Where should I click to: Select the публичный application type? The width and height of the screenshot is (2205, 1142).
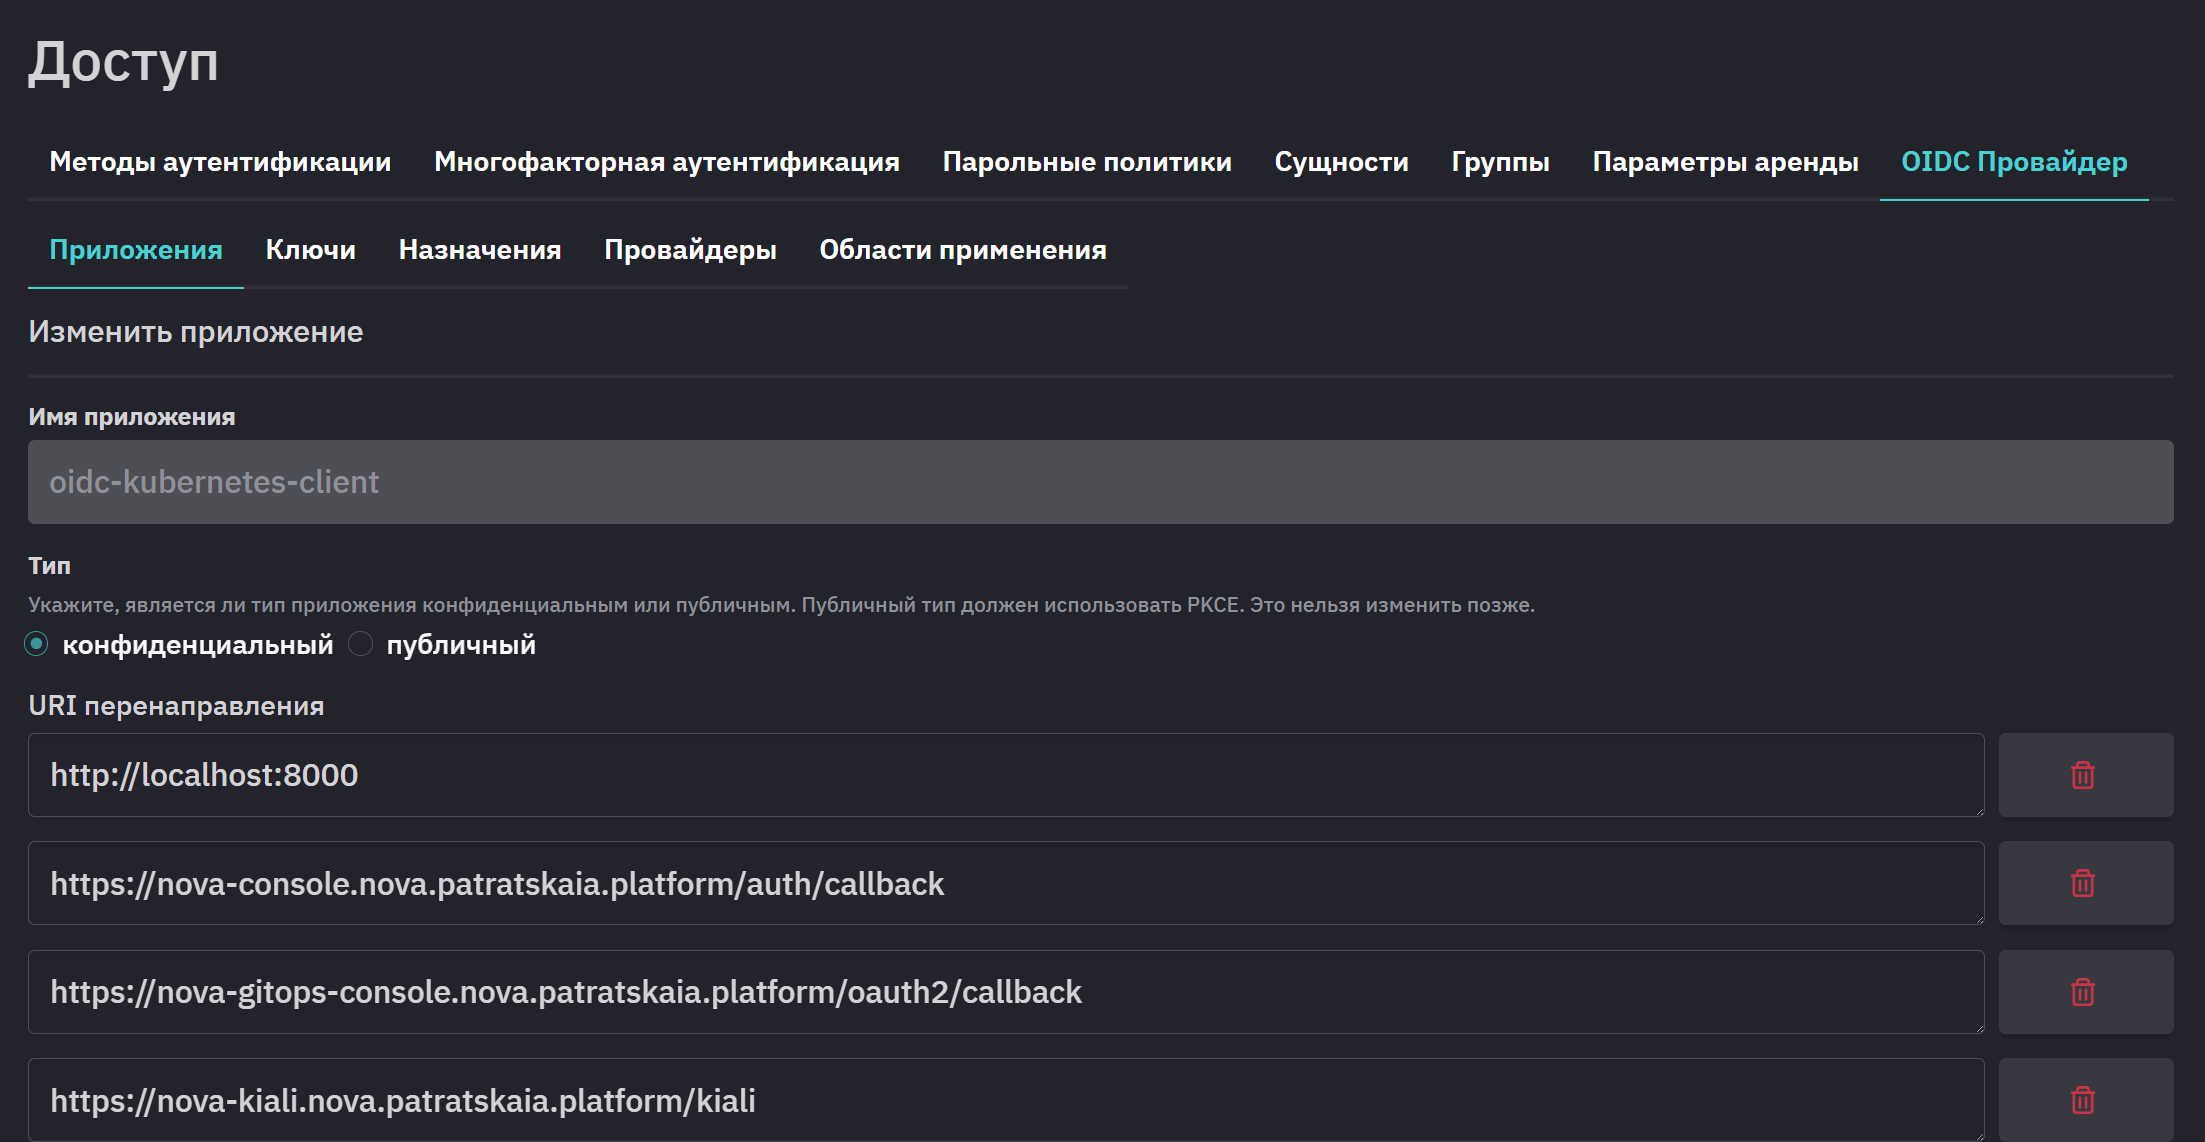click(360, 644)
